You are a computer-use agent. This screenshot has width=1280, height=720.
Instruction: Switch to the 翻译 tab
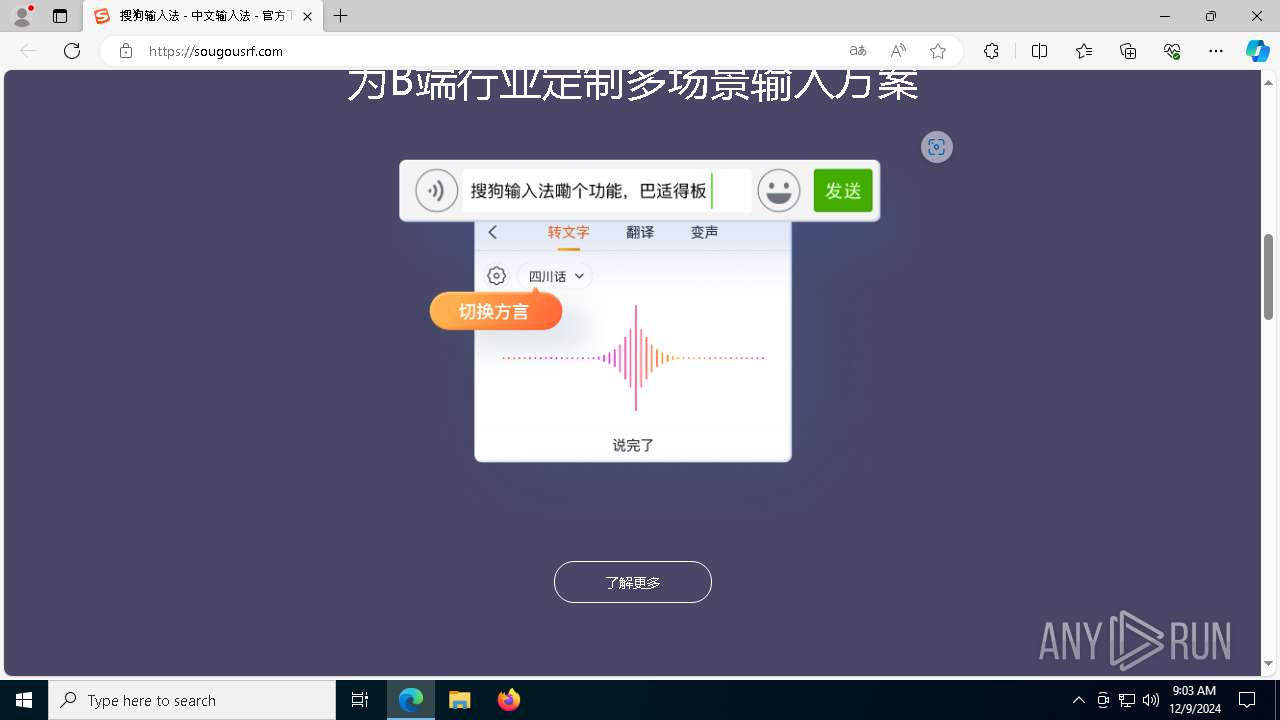coord(640,232)
